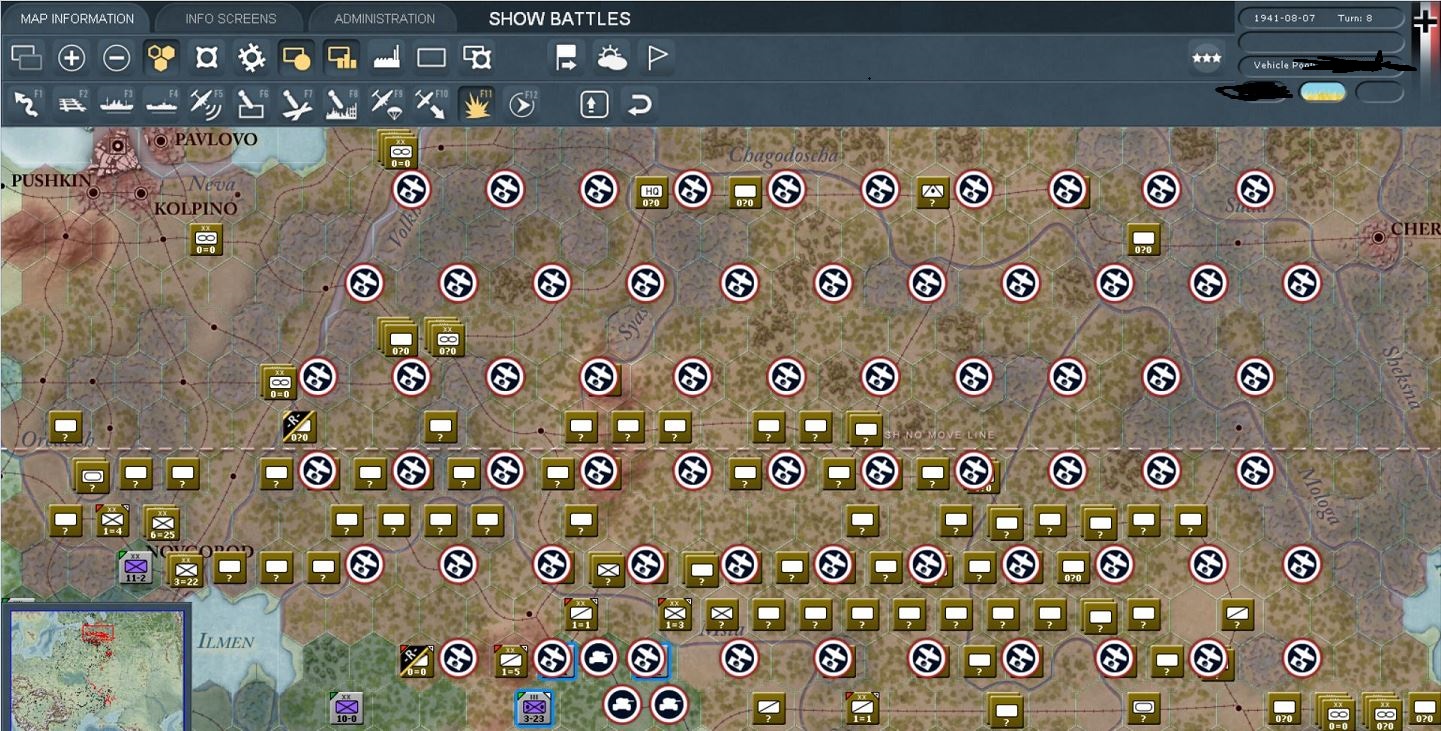The width and height of the screenshot is (1441, 731).
Task: Toggle the highlighted unit counter mode button
Action: coord(296,58)
